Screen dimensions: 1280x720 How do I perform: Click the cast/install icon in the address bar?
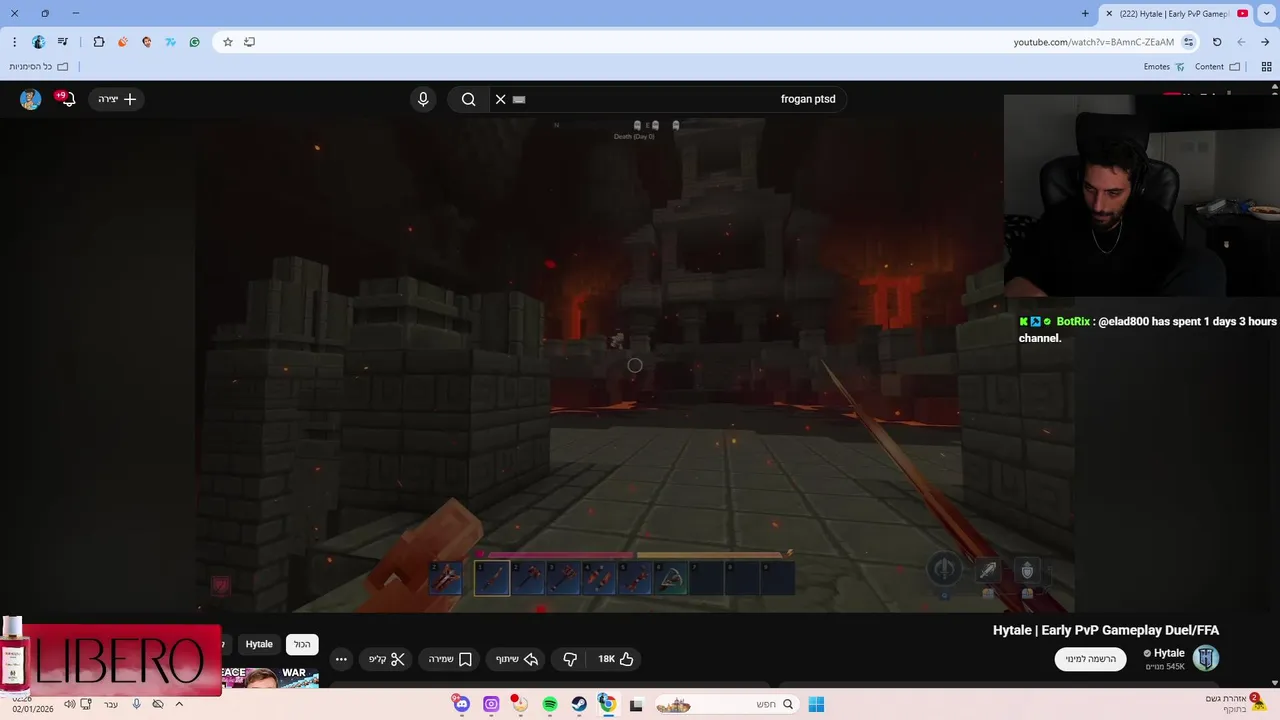click(x=250, y=42)
